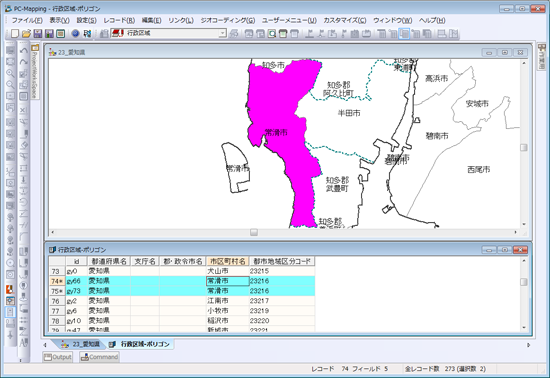Select row header for record 76
Screen dimensions: 550x378
pyautogui.click(x=57, y=301)
